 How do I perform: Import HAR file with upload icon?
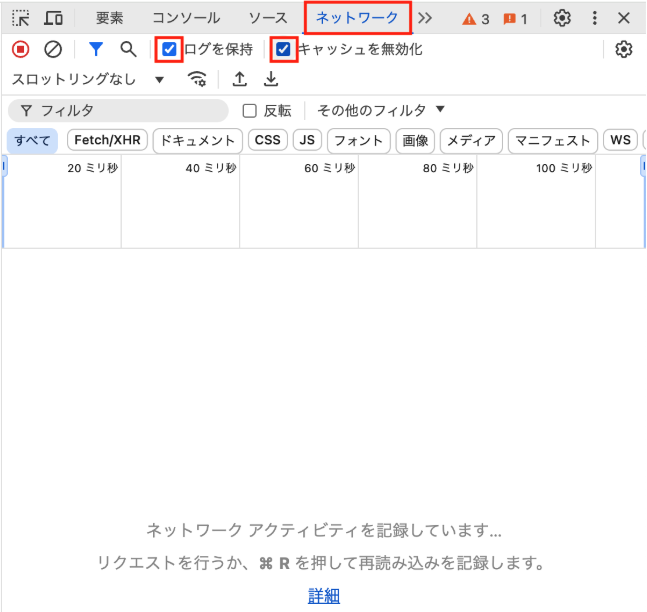coord(239,80)
